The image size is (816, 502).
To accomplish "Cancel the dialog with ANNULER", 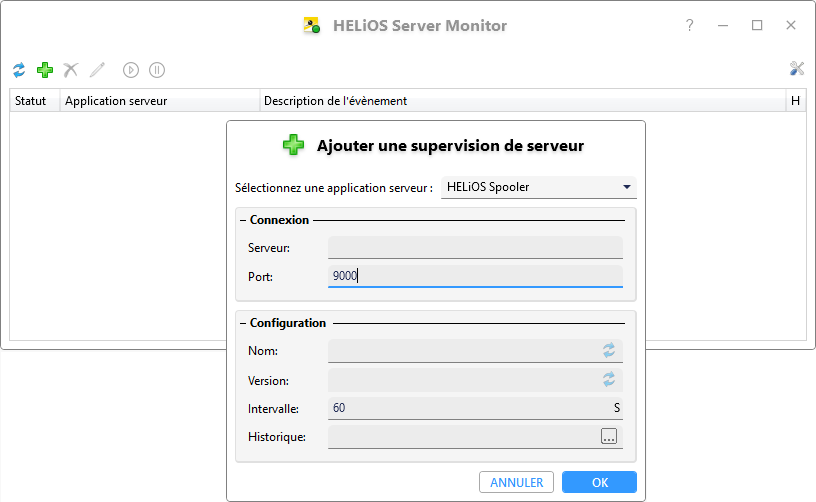I will [516, 482].
